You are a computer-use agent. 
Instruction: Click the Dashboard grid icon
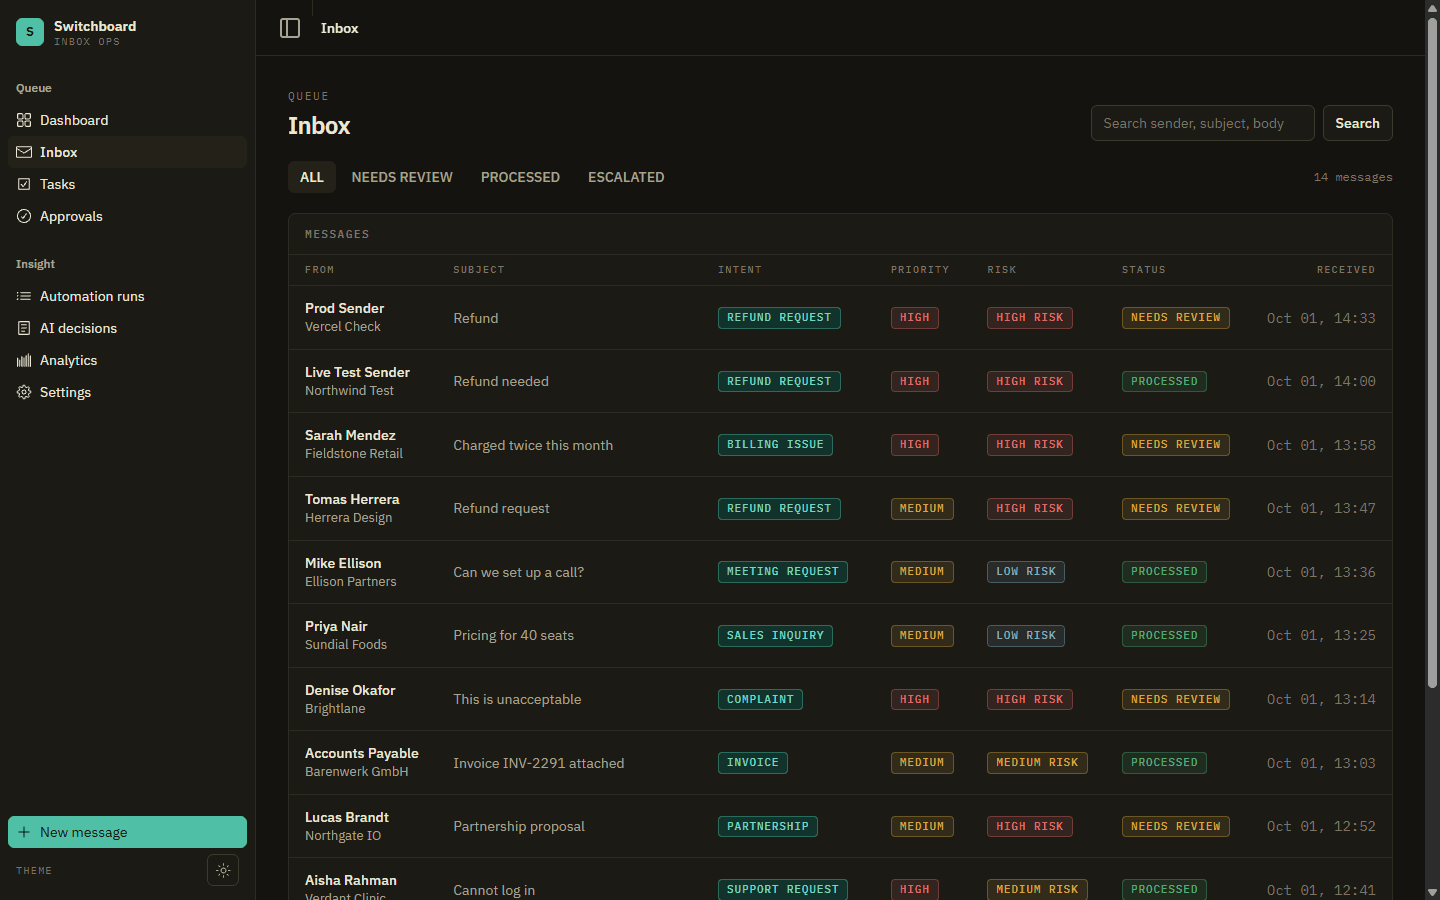click(x=24, y=120)
